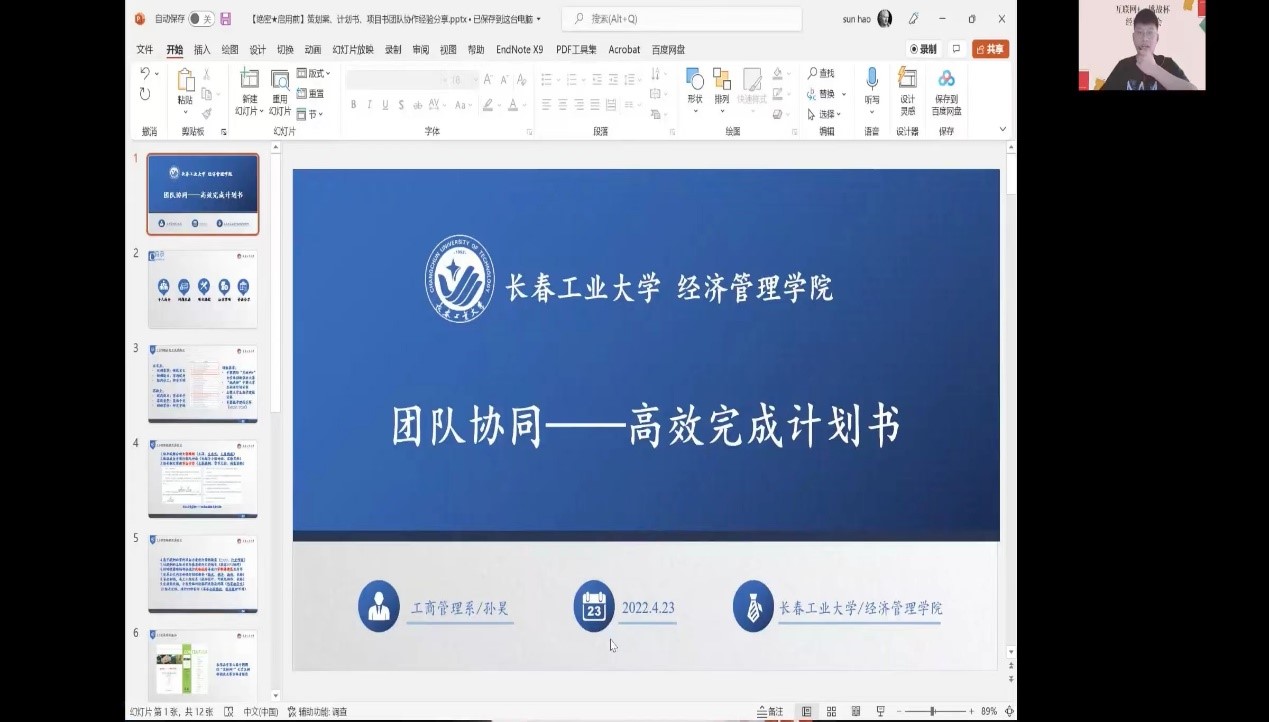Click Save to Baidu Netdisk icon
Screen dimensions: 1269x722
(x=946, y=80)
